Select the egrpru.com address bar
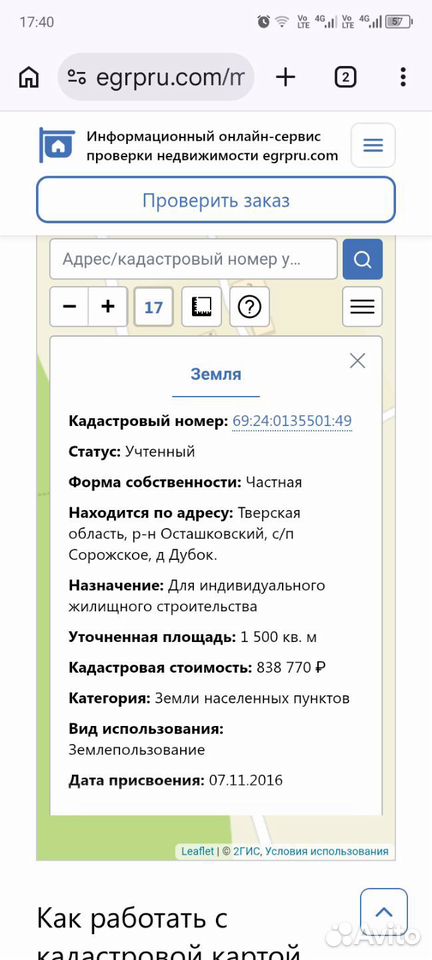Image resolution: width=432 pixels, height=960 pixels. point(156,77)
